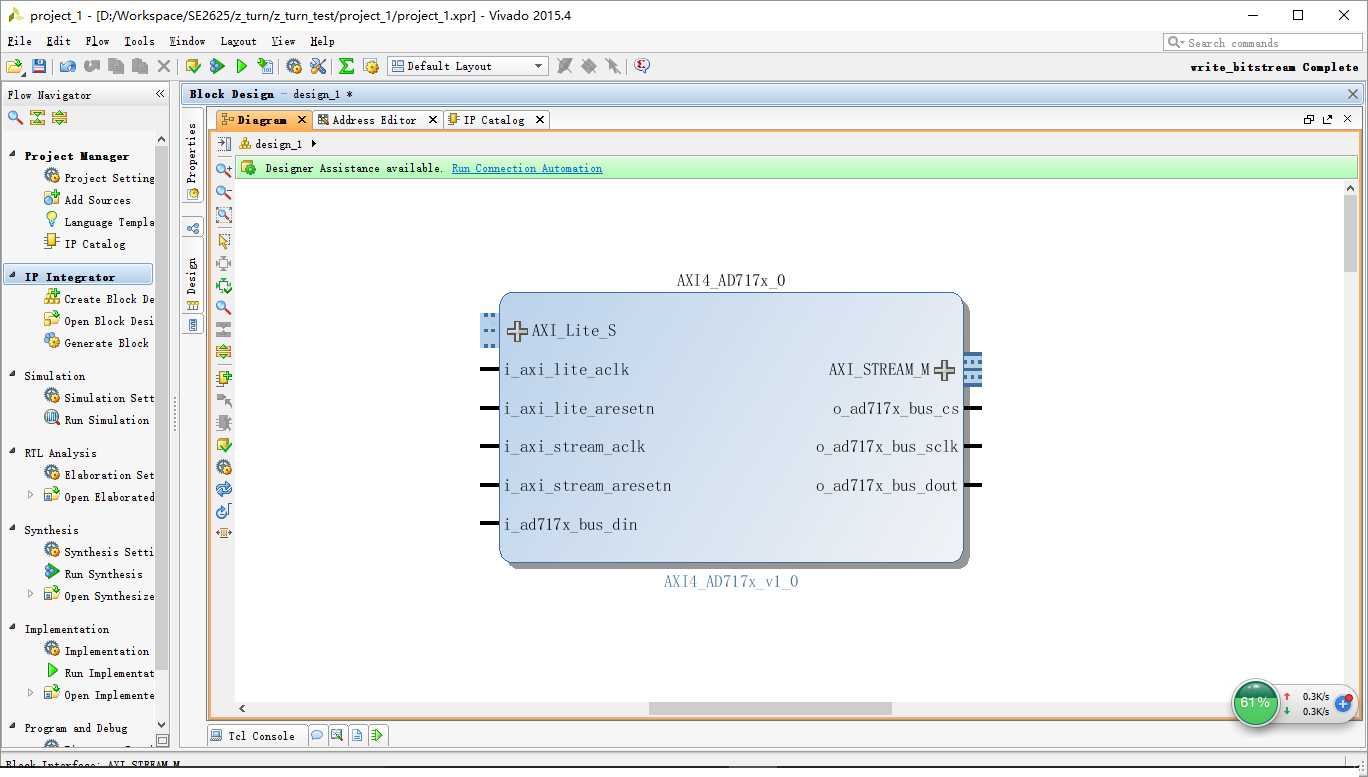
Task: Click the green Run Implementation arrow in toolbar
Action: click(241, 66)
